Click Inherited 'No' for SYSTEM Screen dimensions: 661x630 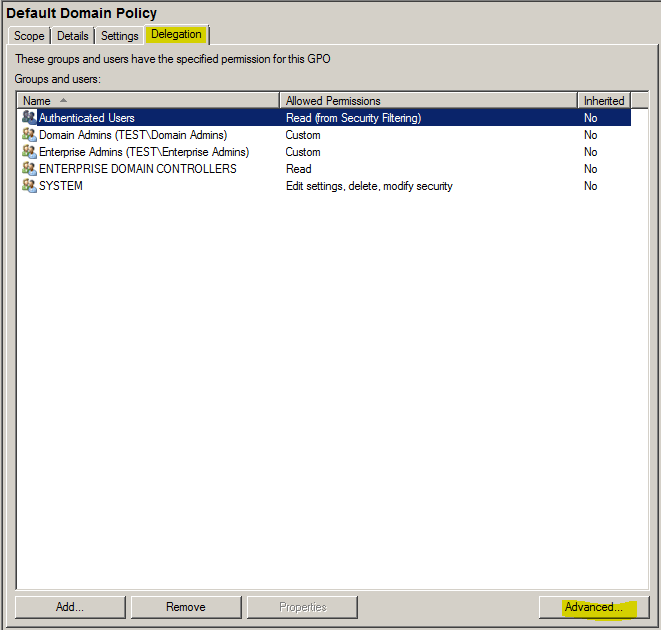[x=590, y=186]
